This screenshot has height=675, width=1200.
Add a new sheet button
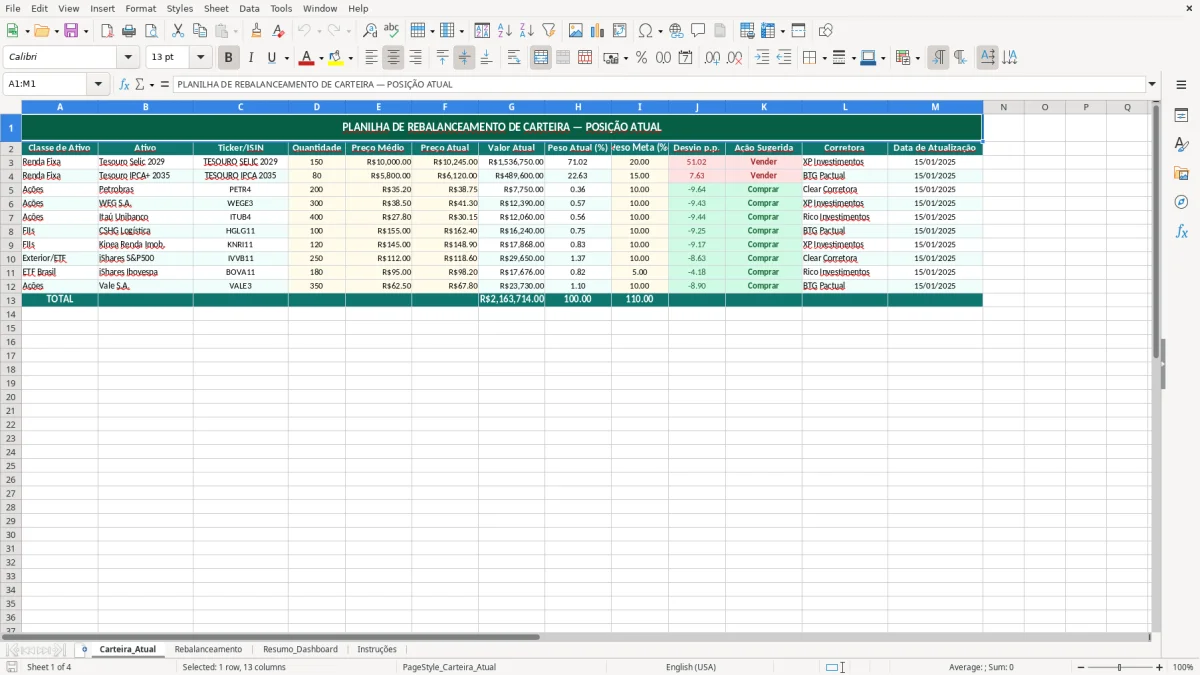[84, 649]
